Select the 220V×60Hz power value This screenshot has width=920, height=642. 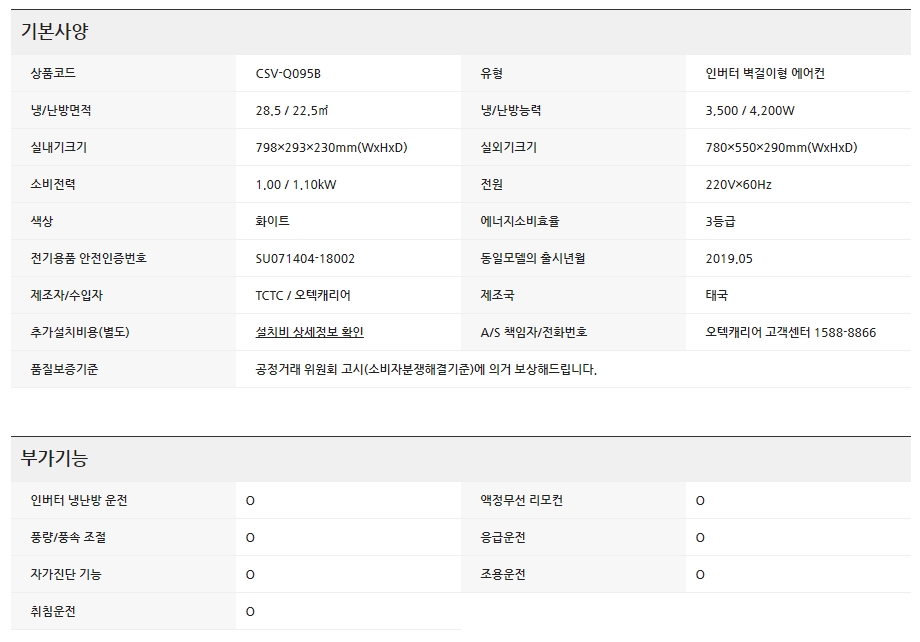click(x=738, y=184)
